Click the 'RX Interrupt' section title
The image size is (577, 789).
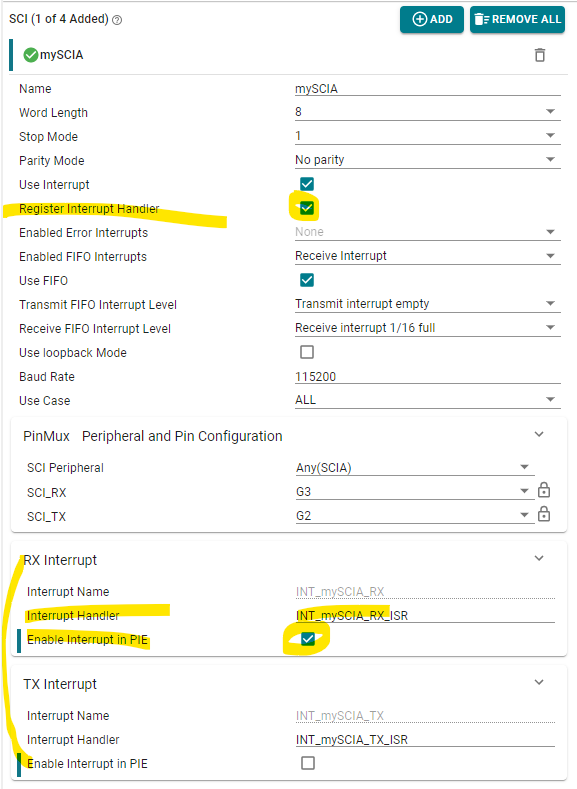(60, 560)
